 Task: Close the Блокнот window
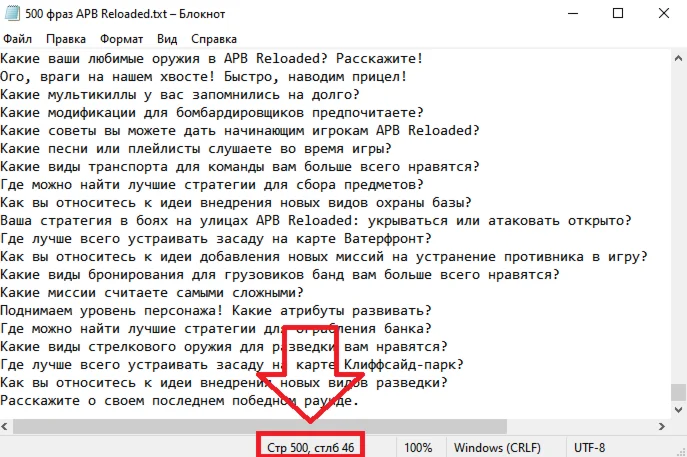click(x=664, y=13)
